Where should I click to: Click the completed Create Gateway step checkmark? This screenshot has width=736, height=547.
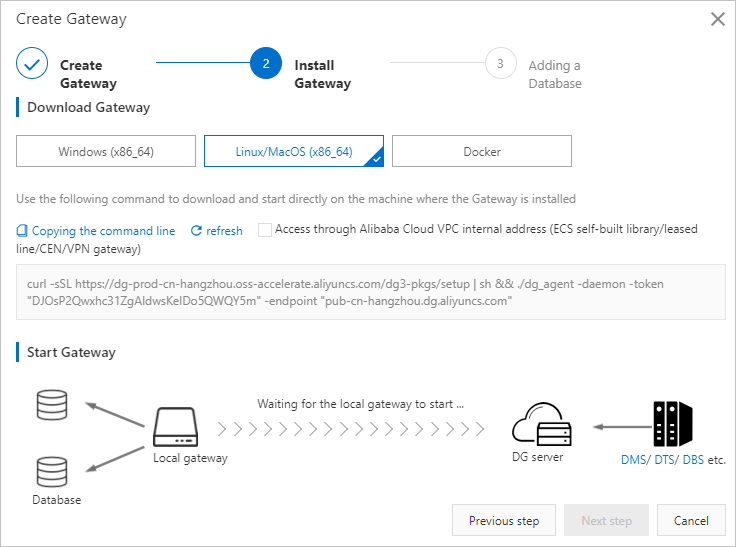click(x=32, y=63)
